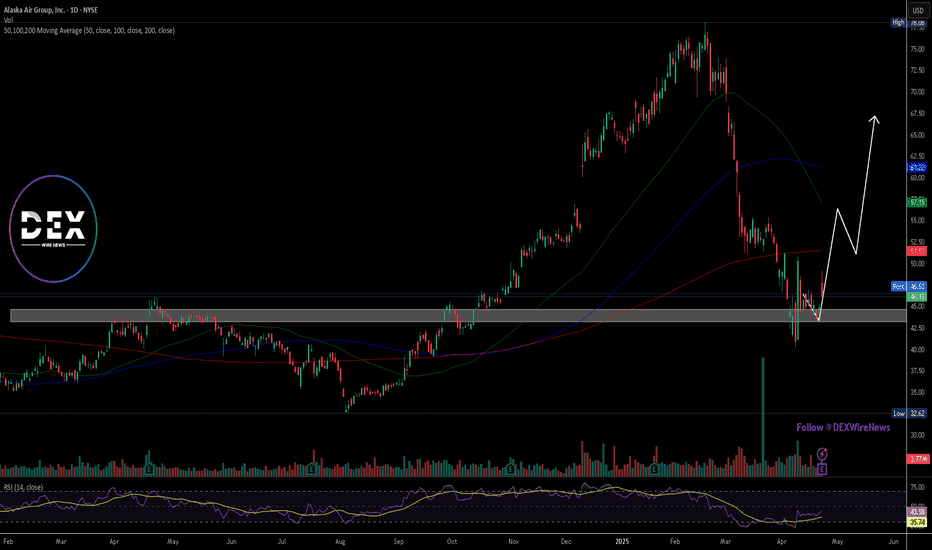
Task: Click the green 46.18 last price tag
Action: click(917, 296)
